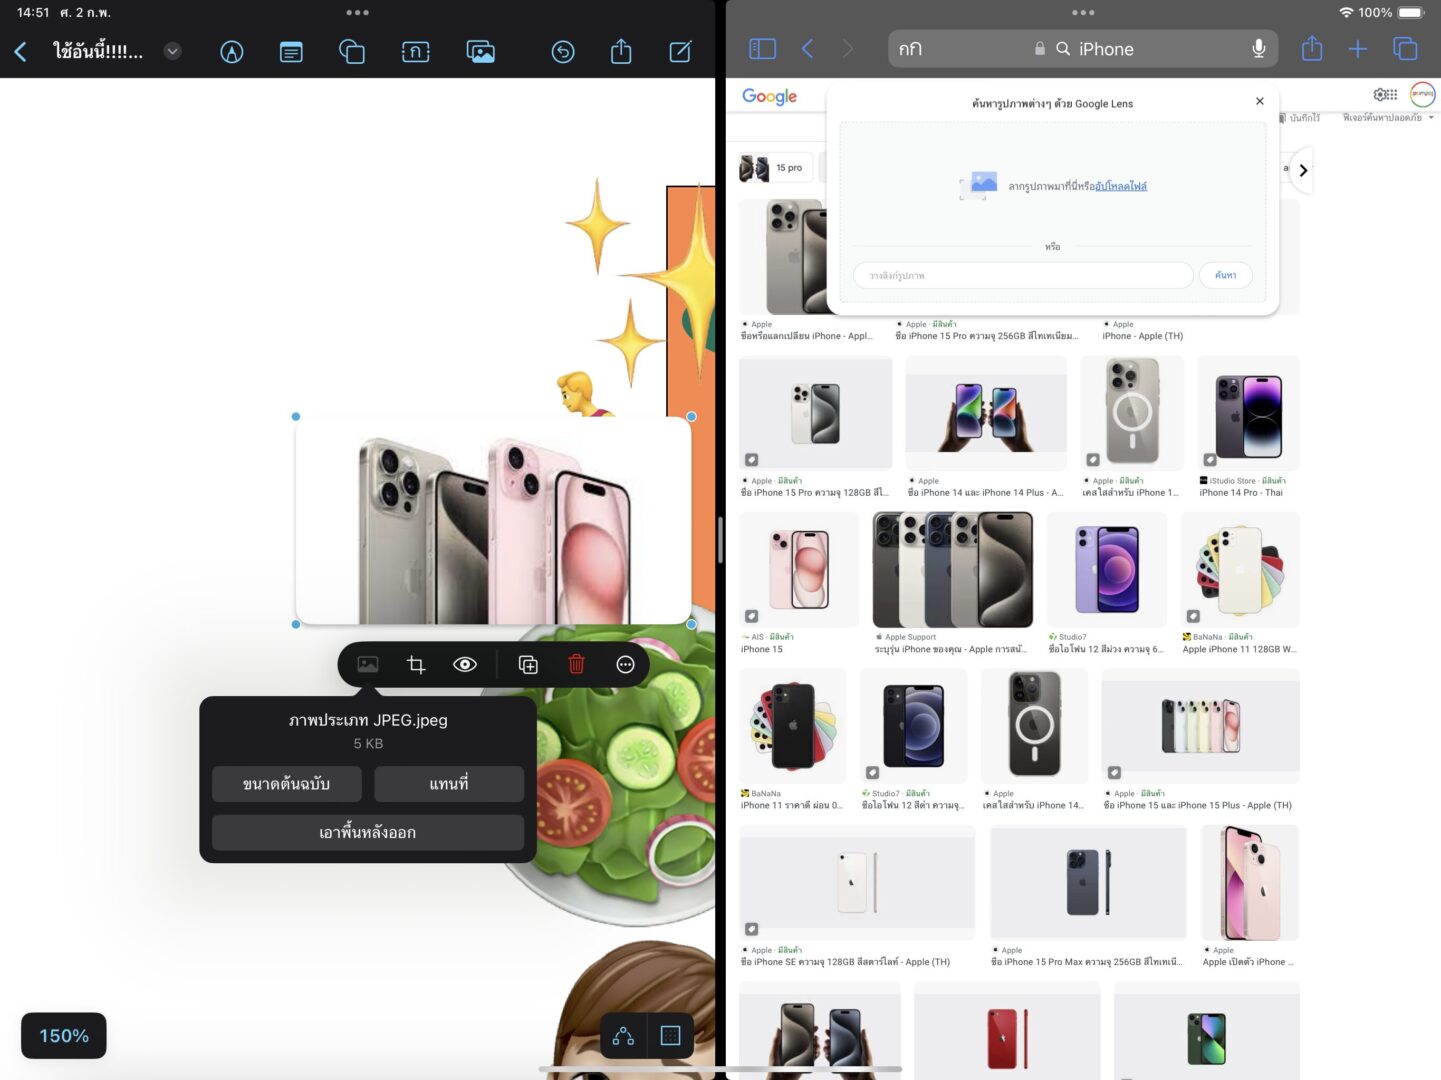Create a new board with compose icon
This screenshot has height=1080, width=1441.
[680, 51]
